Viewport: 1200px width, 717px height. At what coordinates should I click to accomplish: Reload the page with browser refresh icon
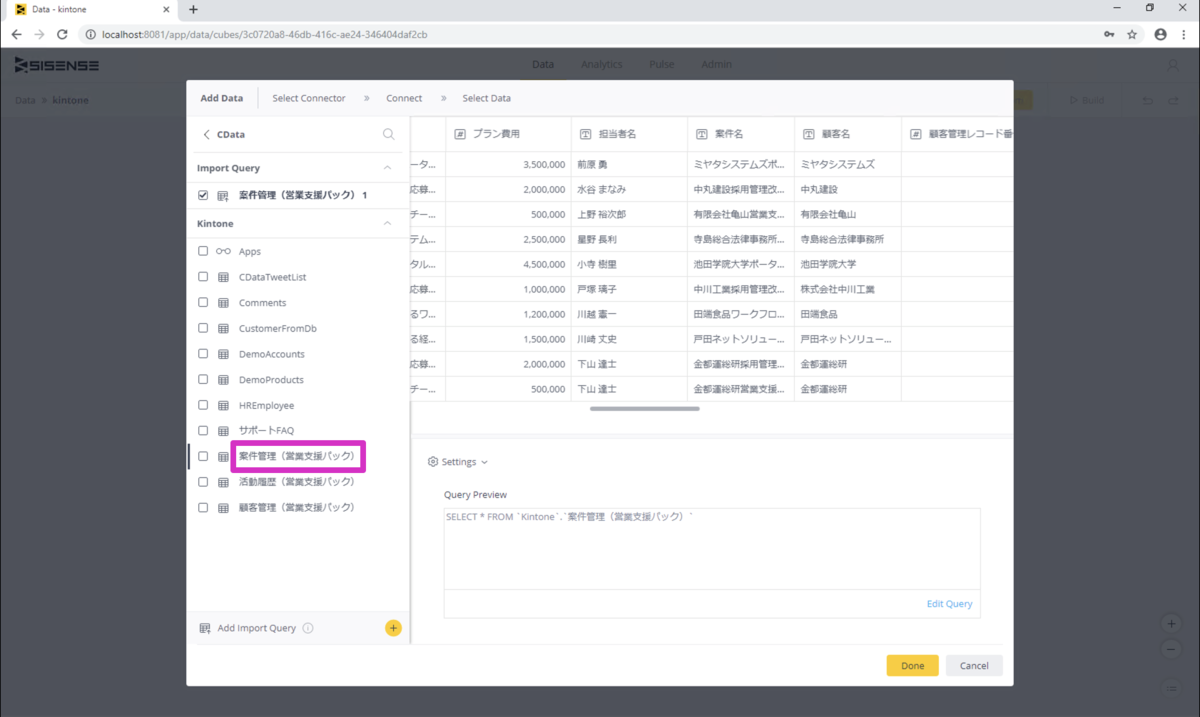pos(62,34)
